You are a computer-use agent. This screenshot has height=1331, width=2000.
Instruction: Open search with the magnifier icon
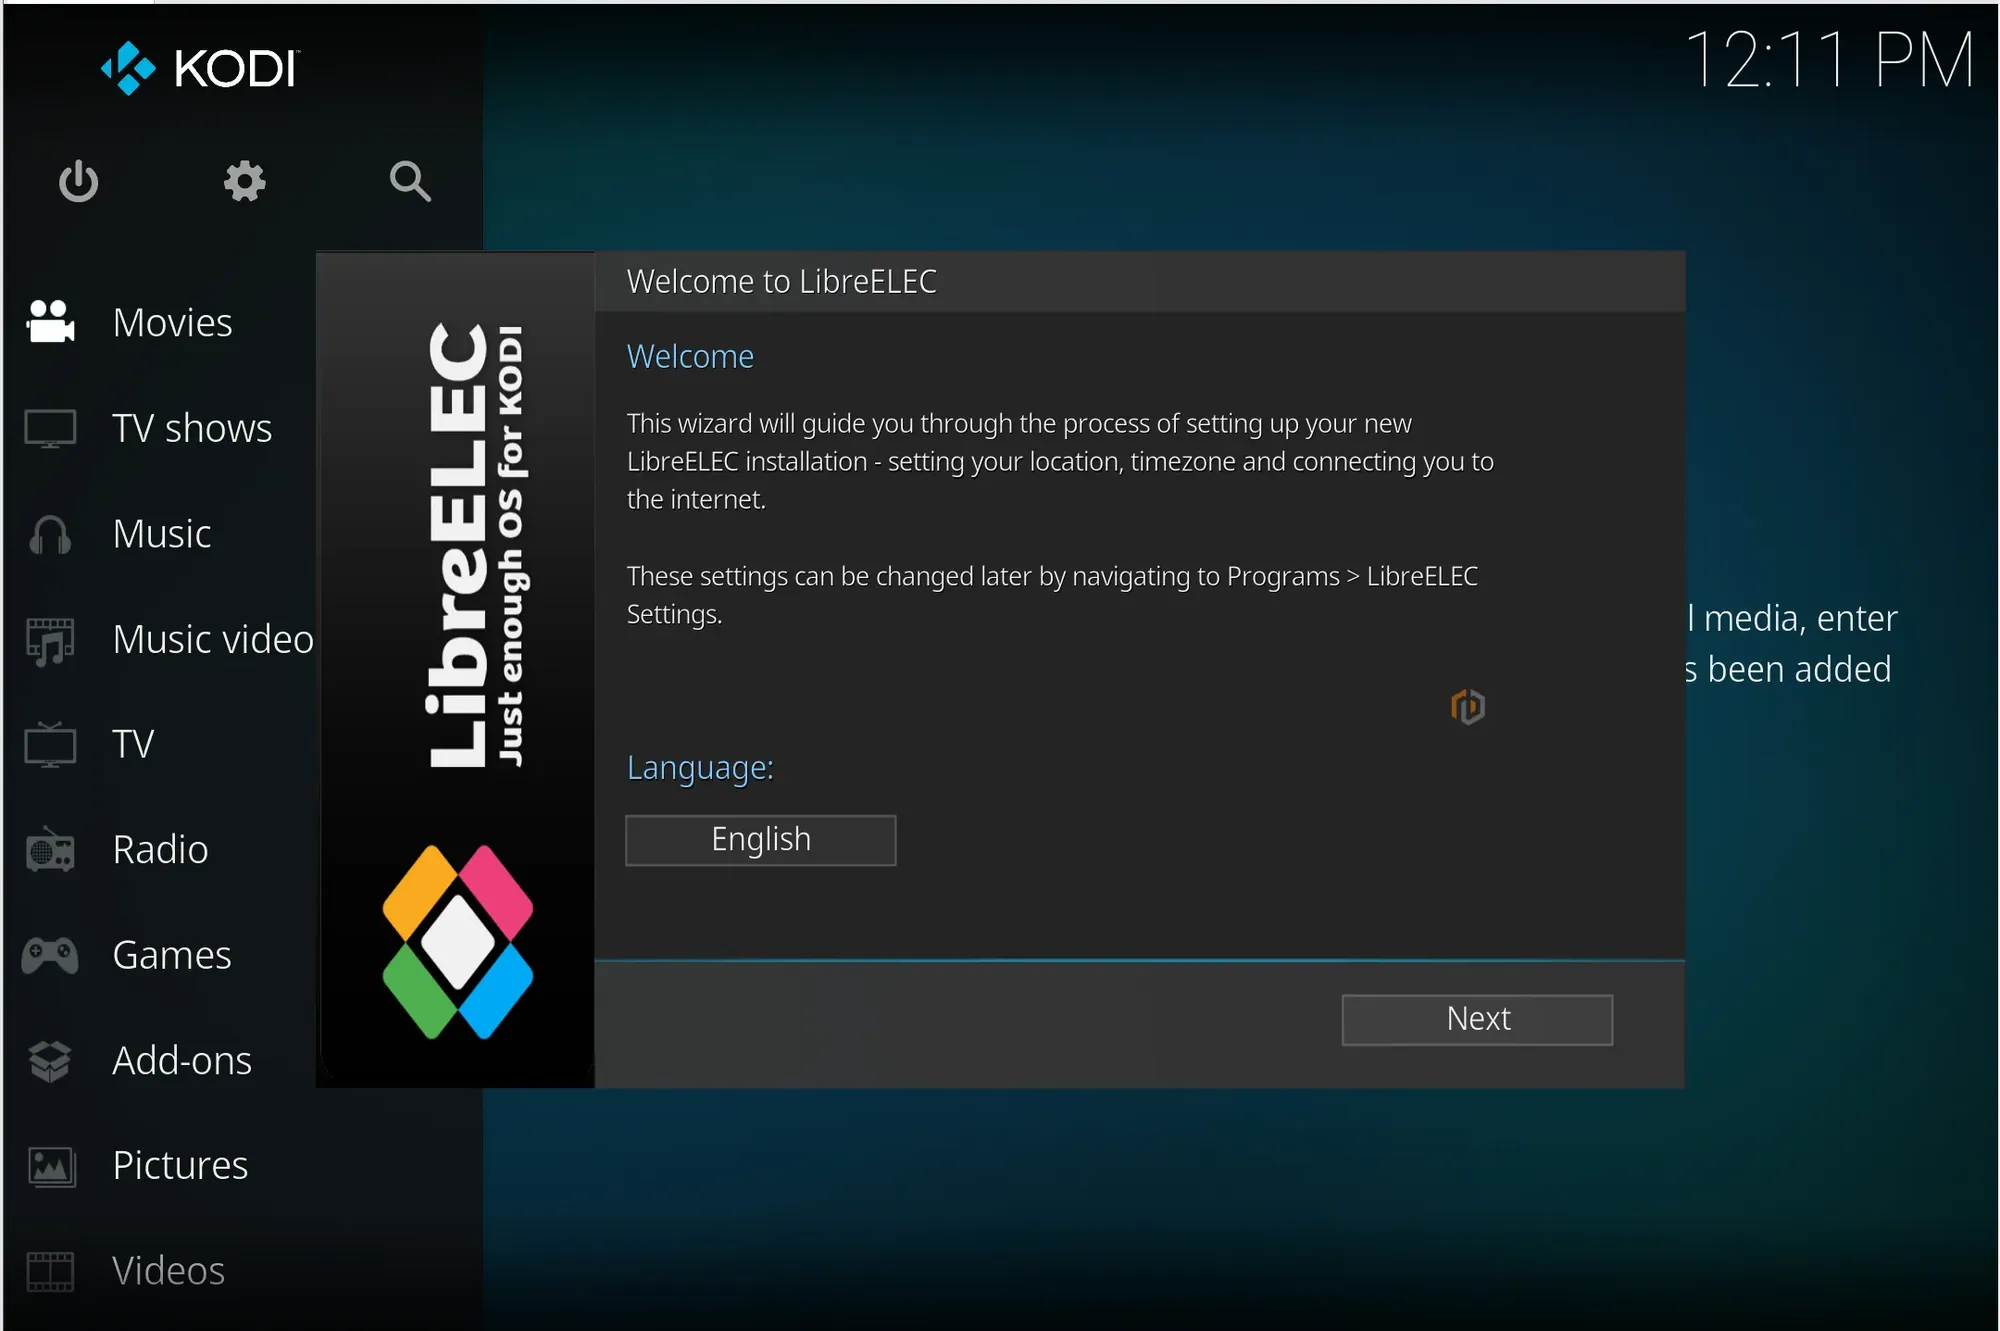410,181
